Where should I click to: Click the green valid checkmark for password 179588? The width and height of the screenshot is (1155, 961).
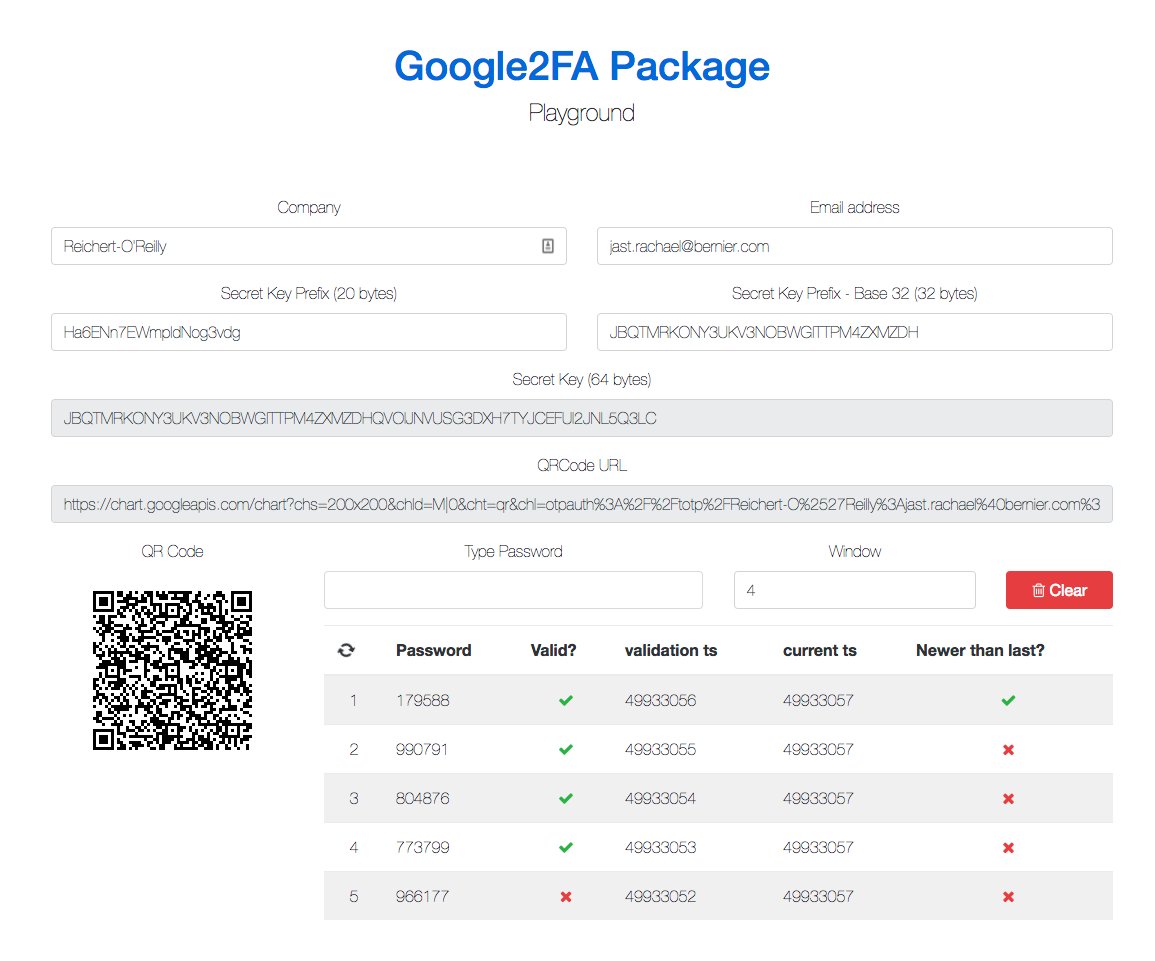coord(566,701)
